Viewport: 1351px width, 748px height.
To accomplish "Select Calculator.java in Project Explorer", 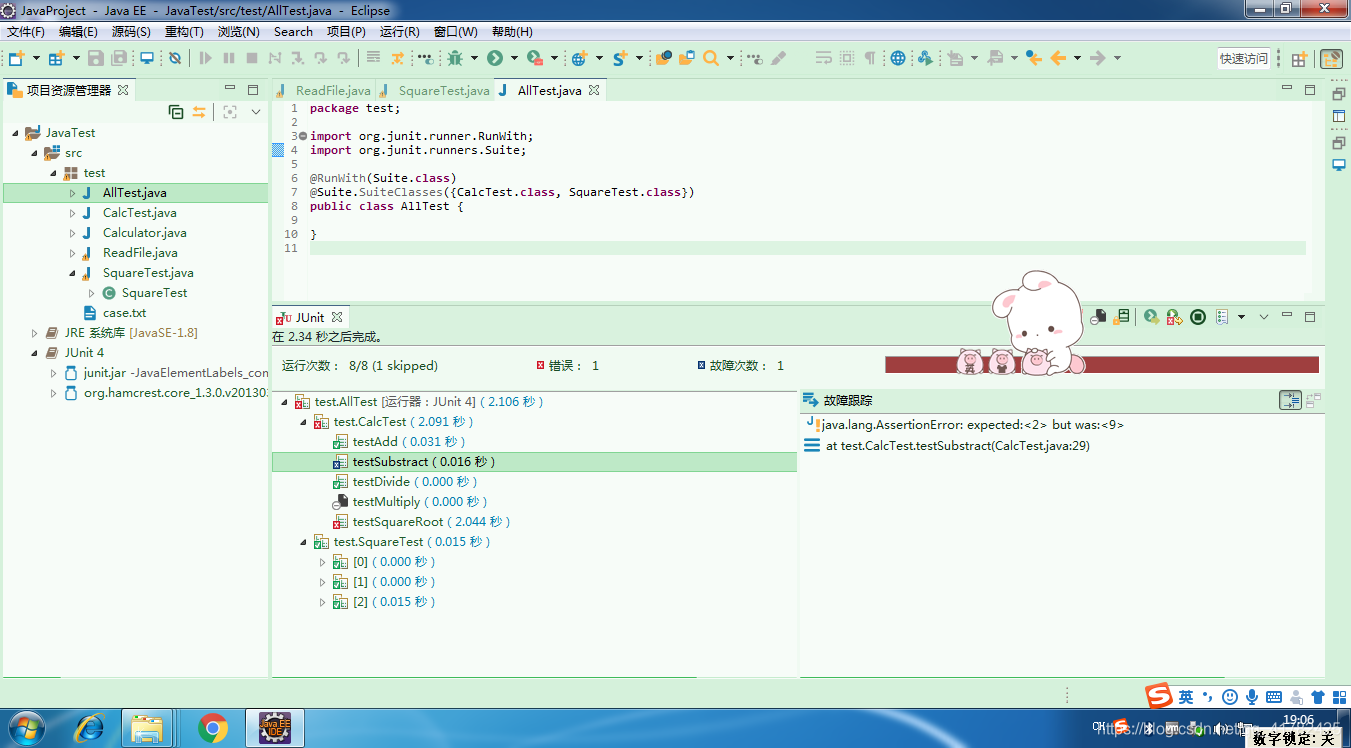I will [144, 233].
